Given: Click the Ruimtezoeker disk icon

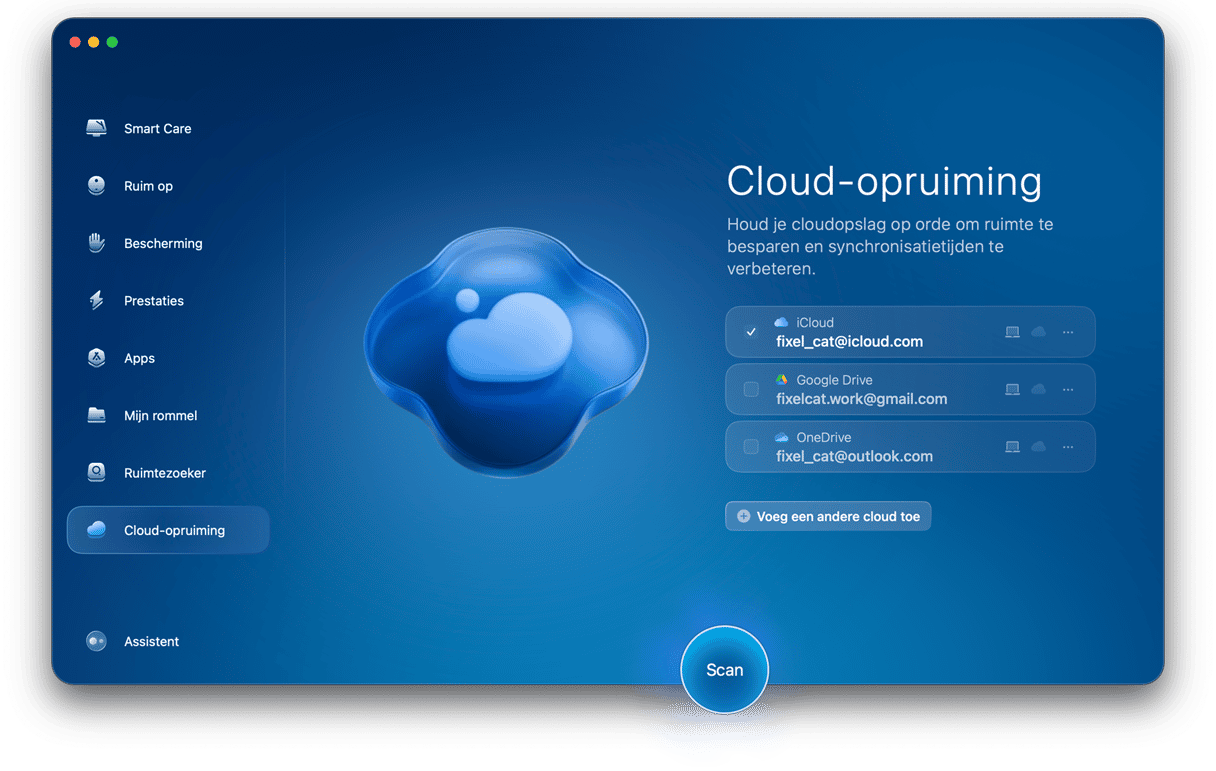Looking at the screenshot, I should tap(97, 473).
